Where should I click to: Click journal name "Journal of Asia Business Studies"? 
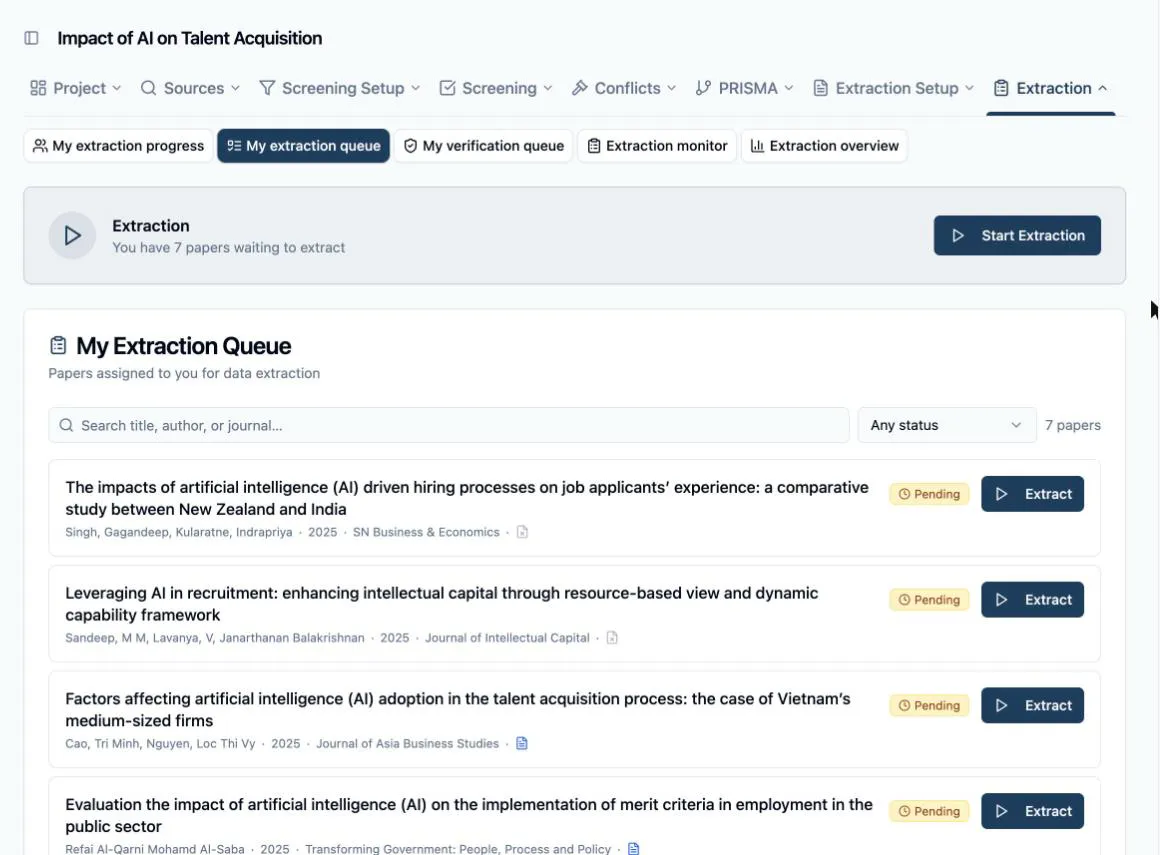[408, 743]
